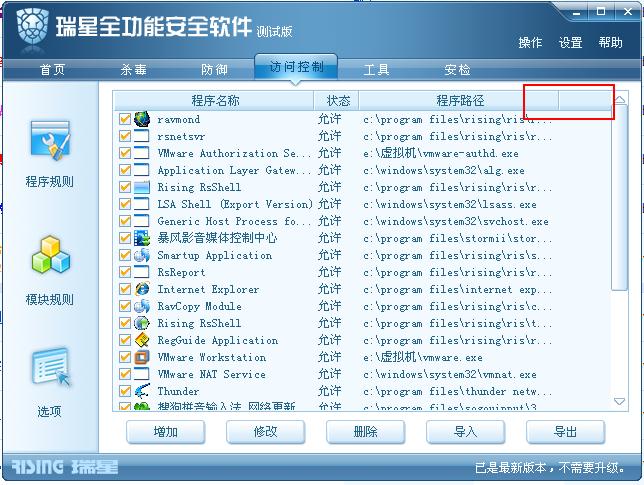Viewport: 644px width, 485px height.
Task: Select path c:\windows\system32\vmnat.exe
Action: click(450, 374)
